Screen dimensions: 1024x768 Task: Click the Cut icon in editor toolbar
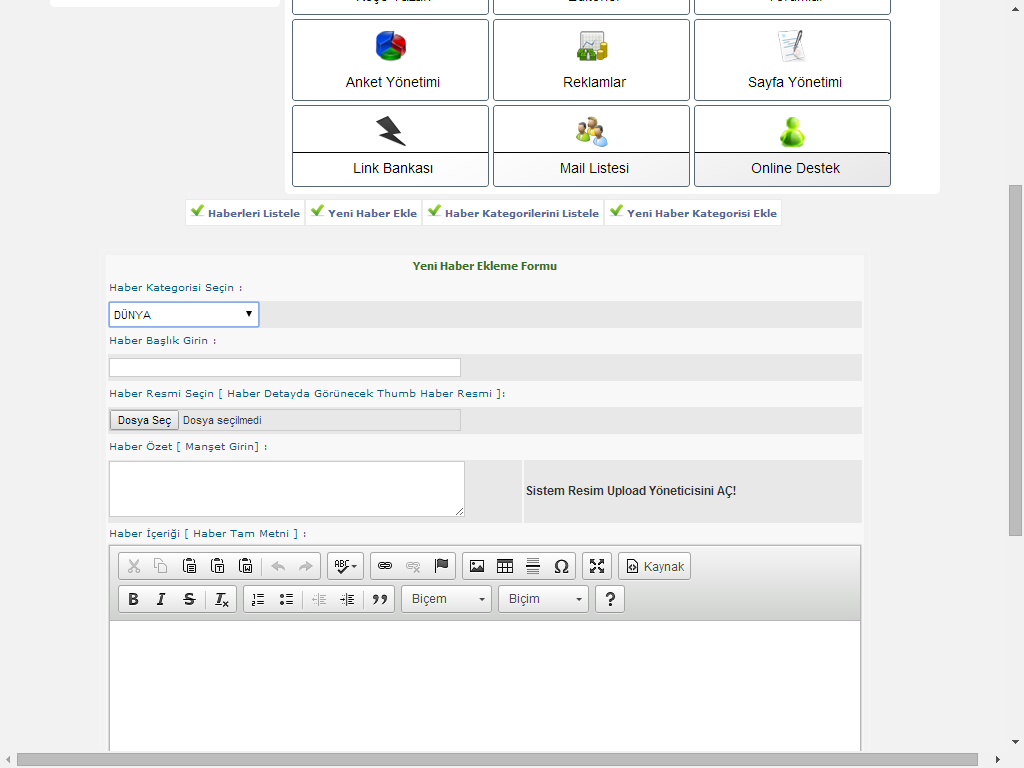tap(134, 566)
